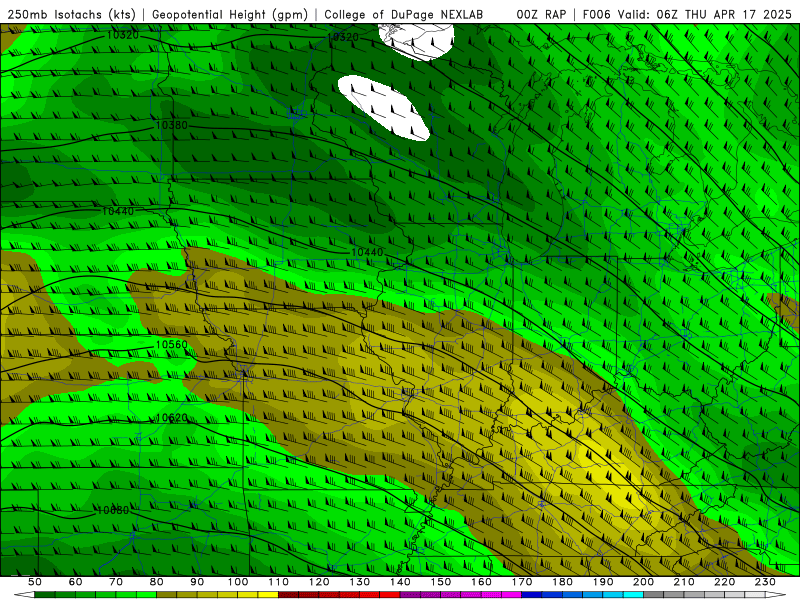Click the '00Z RAP' model run label

541,14
